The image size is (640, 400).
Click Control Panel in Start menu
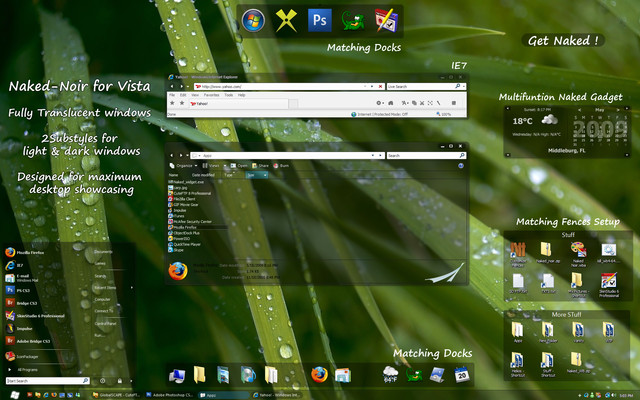[x=105, y=324]
